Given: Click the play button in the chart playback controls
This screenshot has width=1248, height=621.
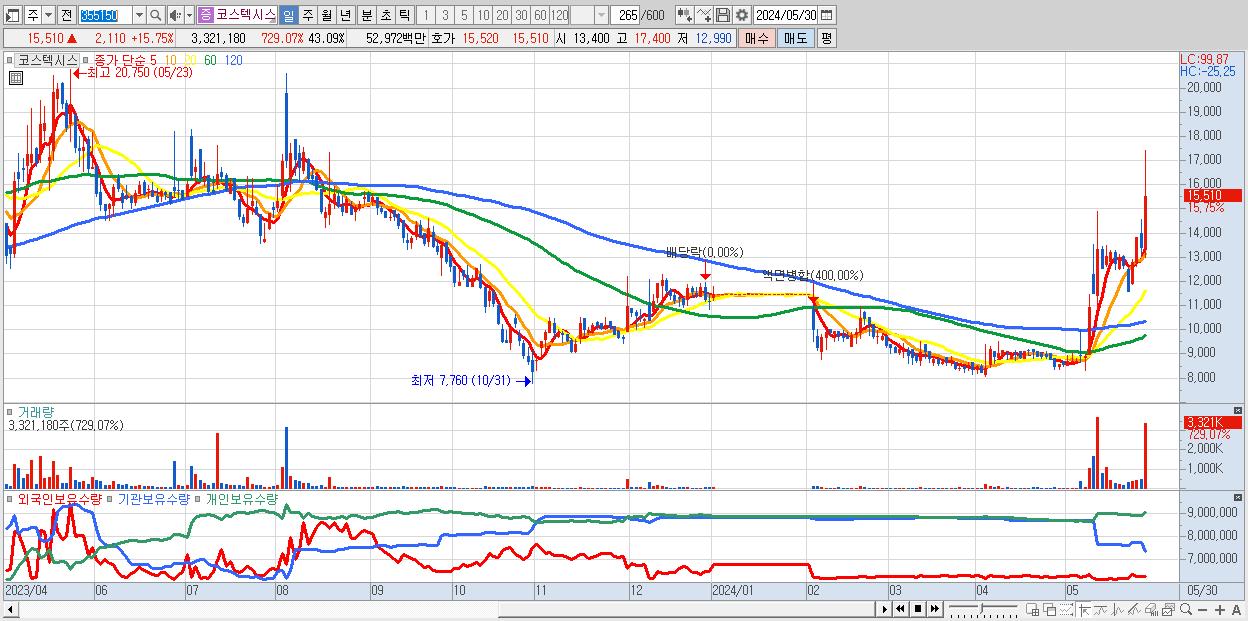Looking at the screenshot, I should [885, 609].
